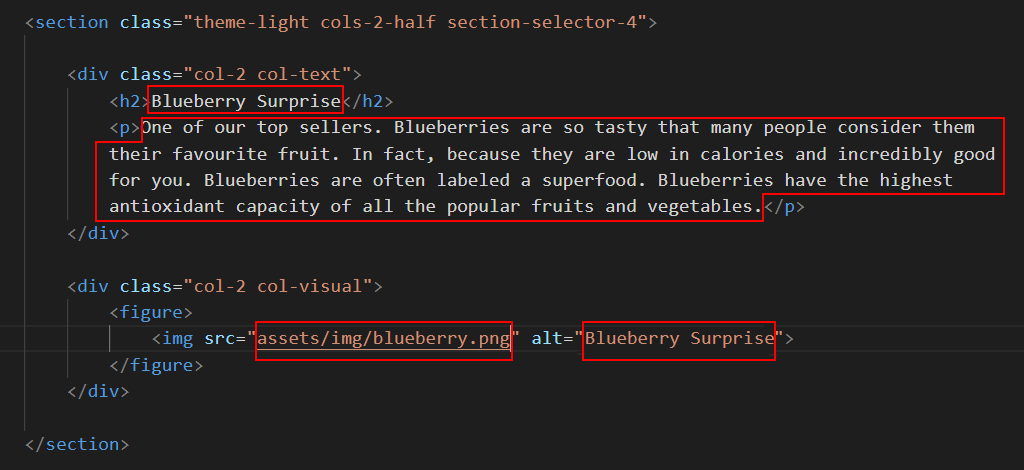The image size is (1024, 470).
Task: Place cursor in the h2 Blueberry Surprise heading text
Action: tap(246, 101)
